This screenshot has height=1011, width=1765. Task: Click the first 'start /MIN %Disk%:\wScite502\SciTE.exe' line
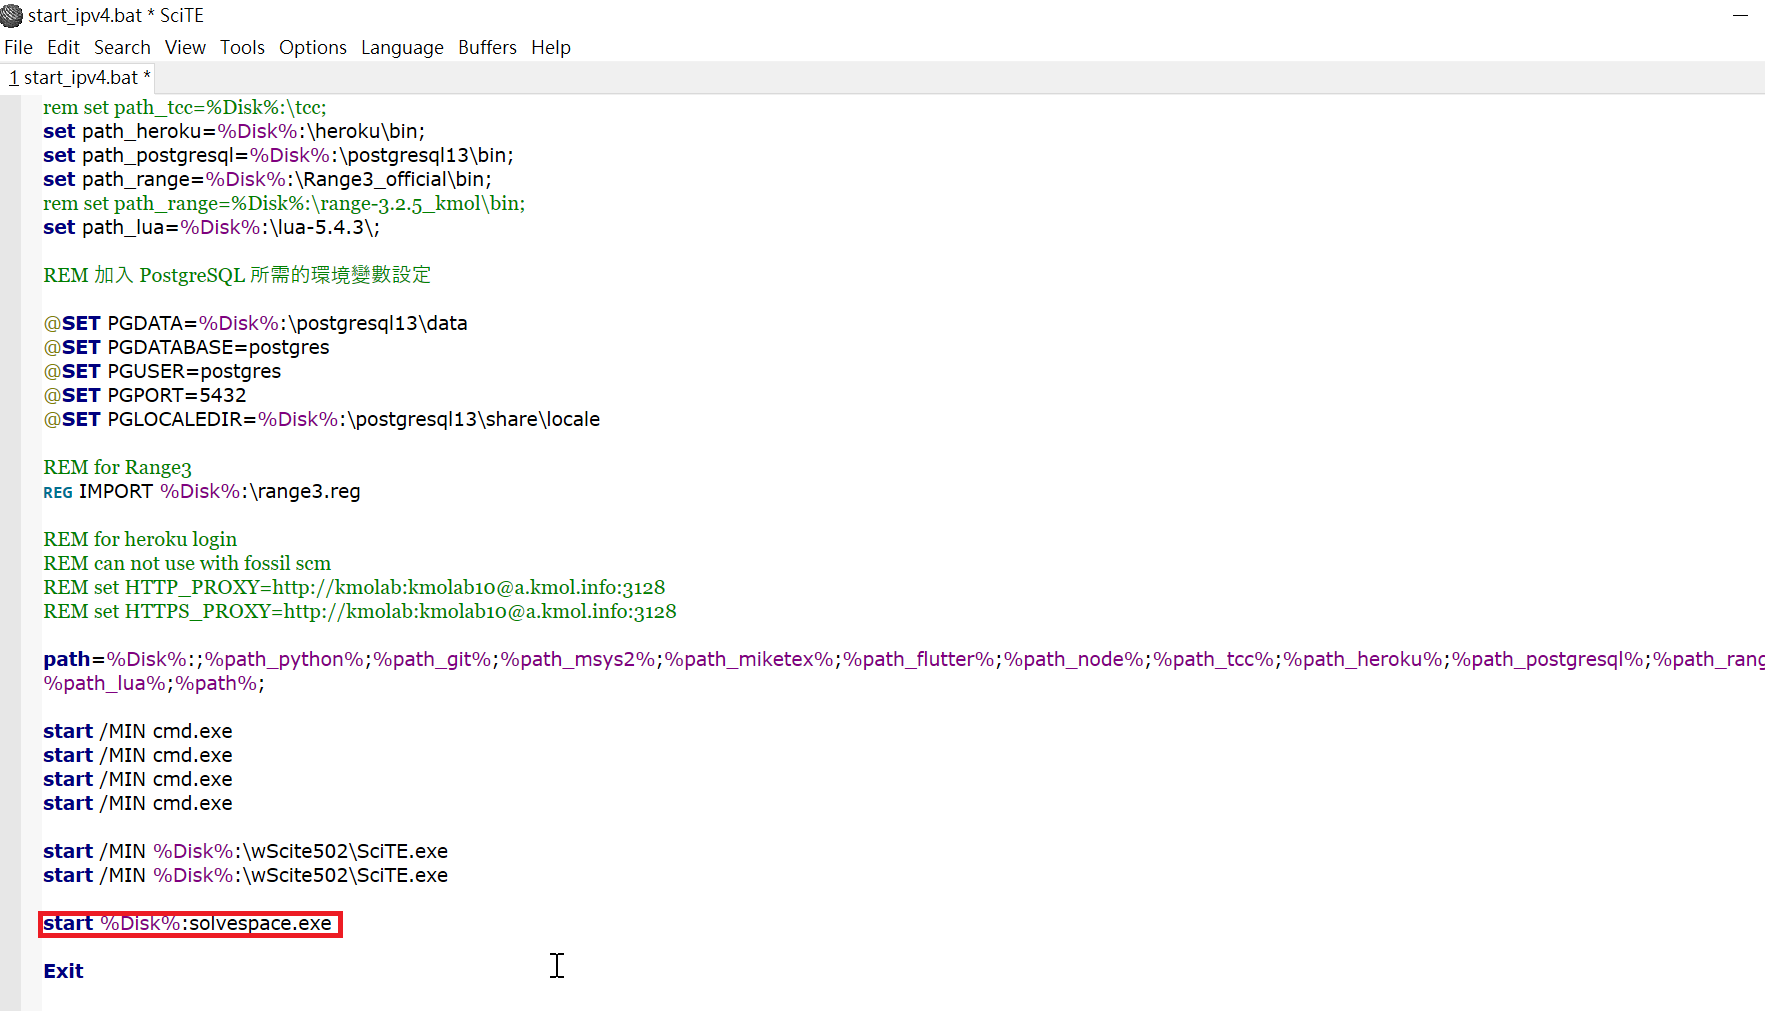(x=245, y=851)
